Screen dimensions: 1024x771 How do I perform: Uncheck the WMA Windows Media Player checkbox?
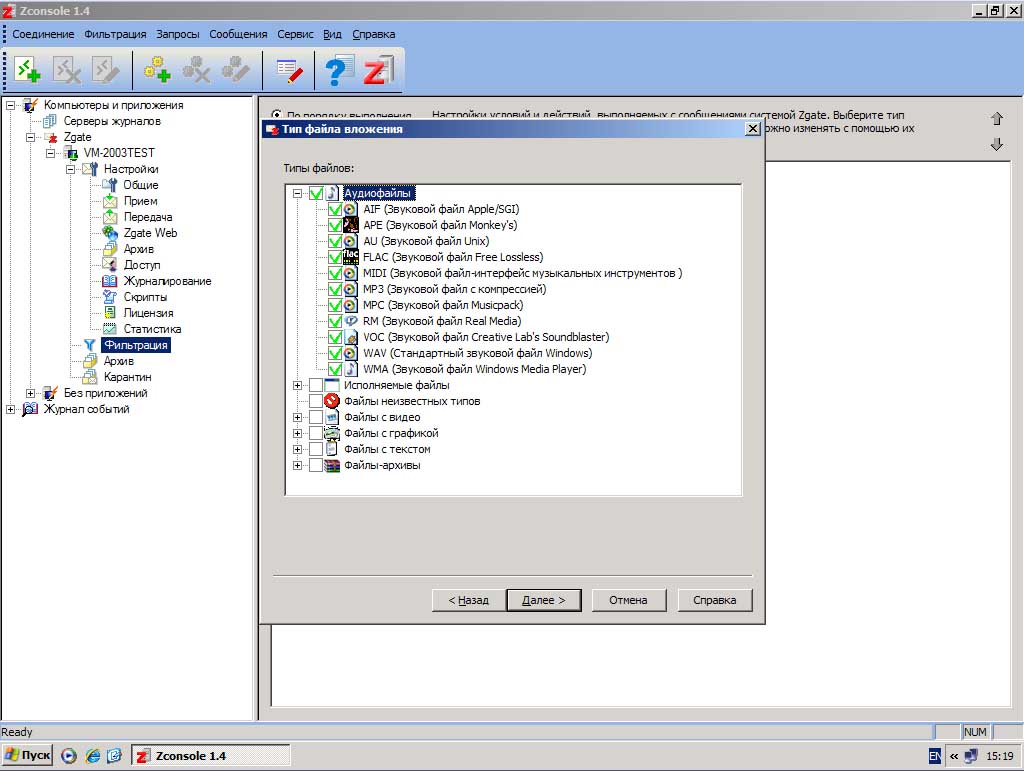pos(335,369)
